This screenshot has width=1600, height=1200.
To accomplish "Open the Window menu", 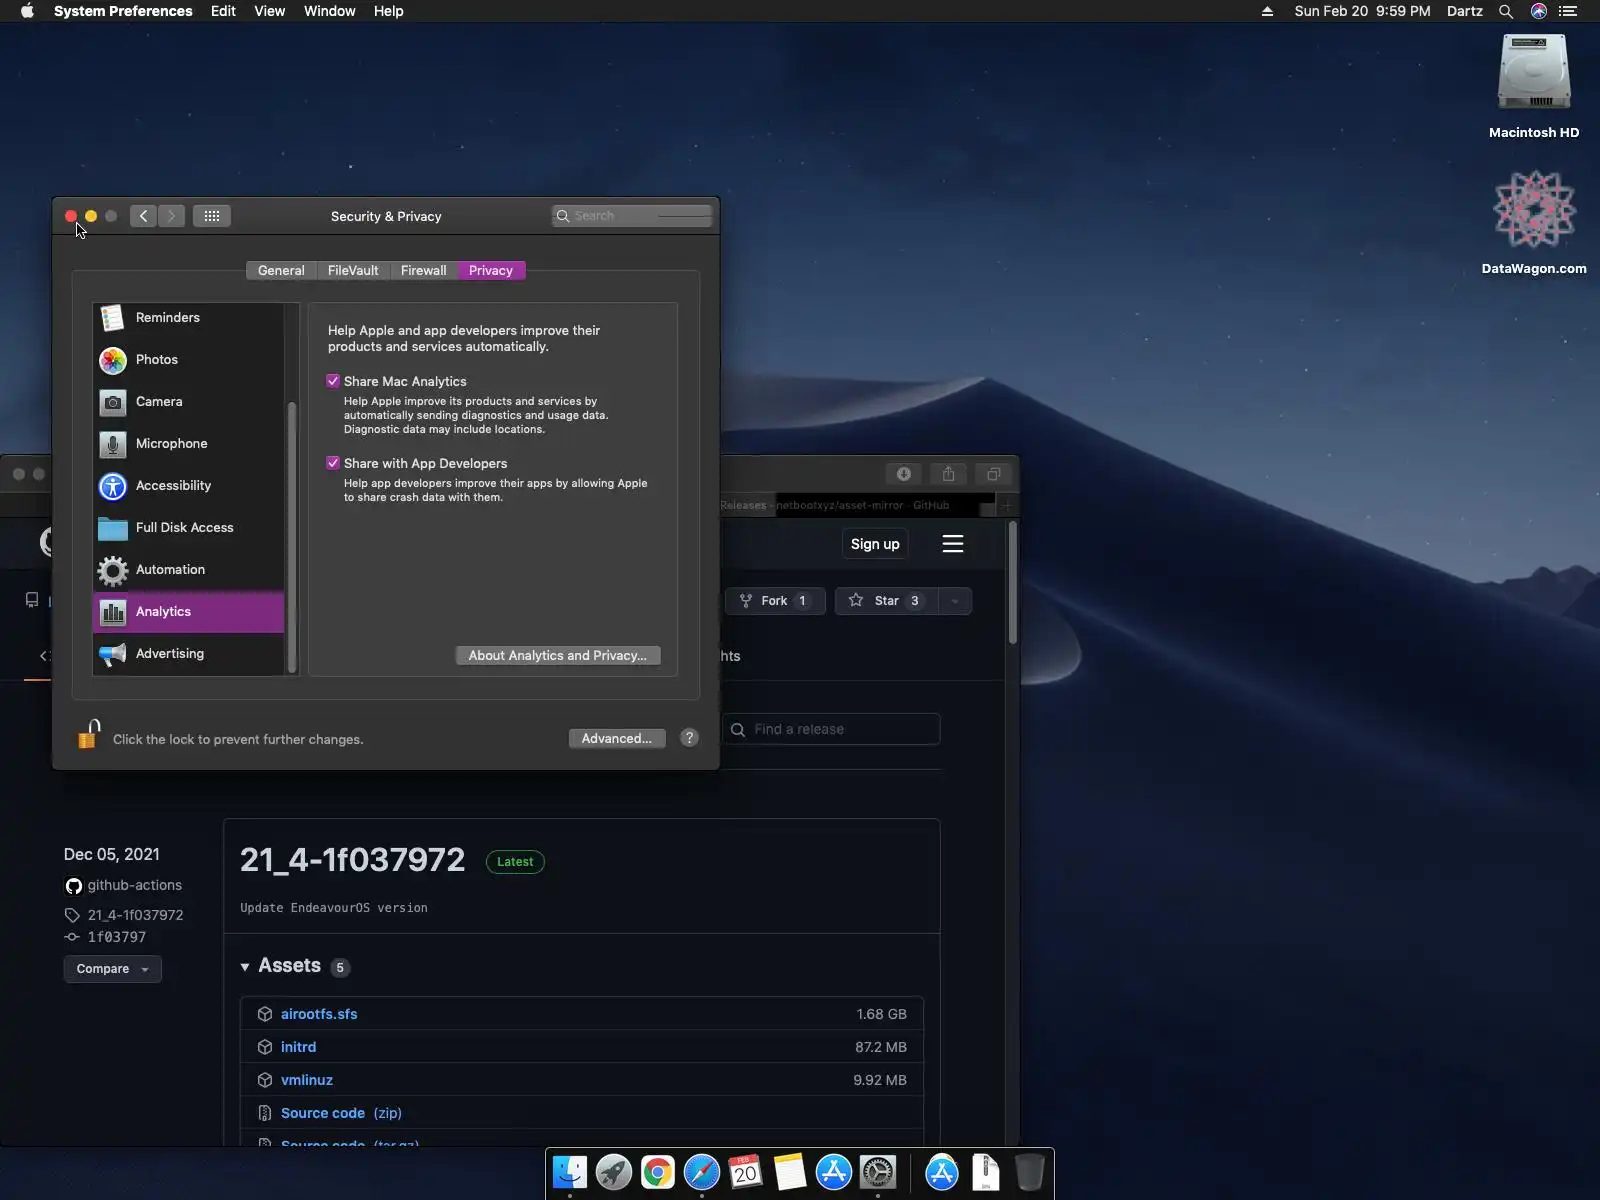I will [330, 11].
